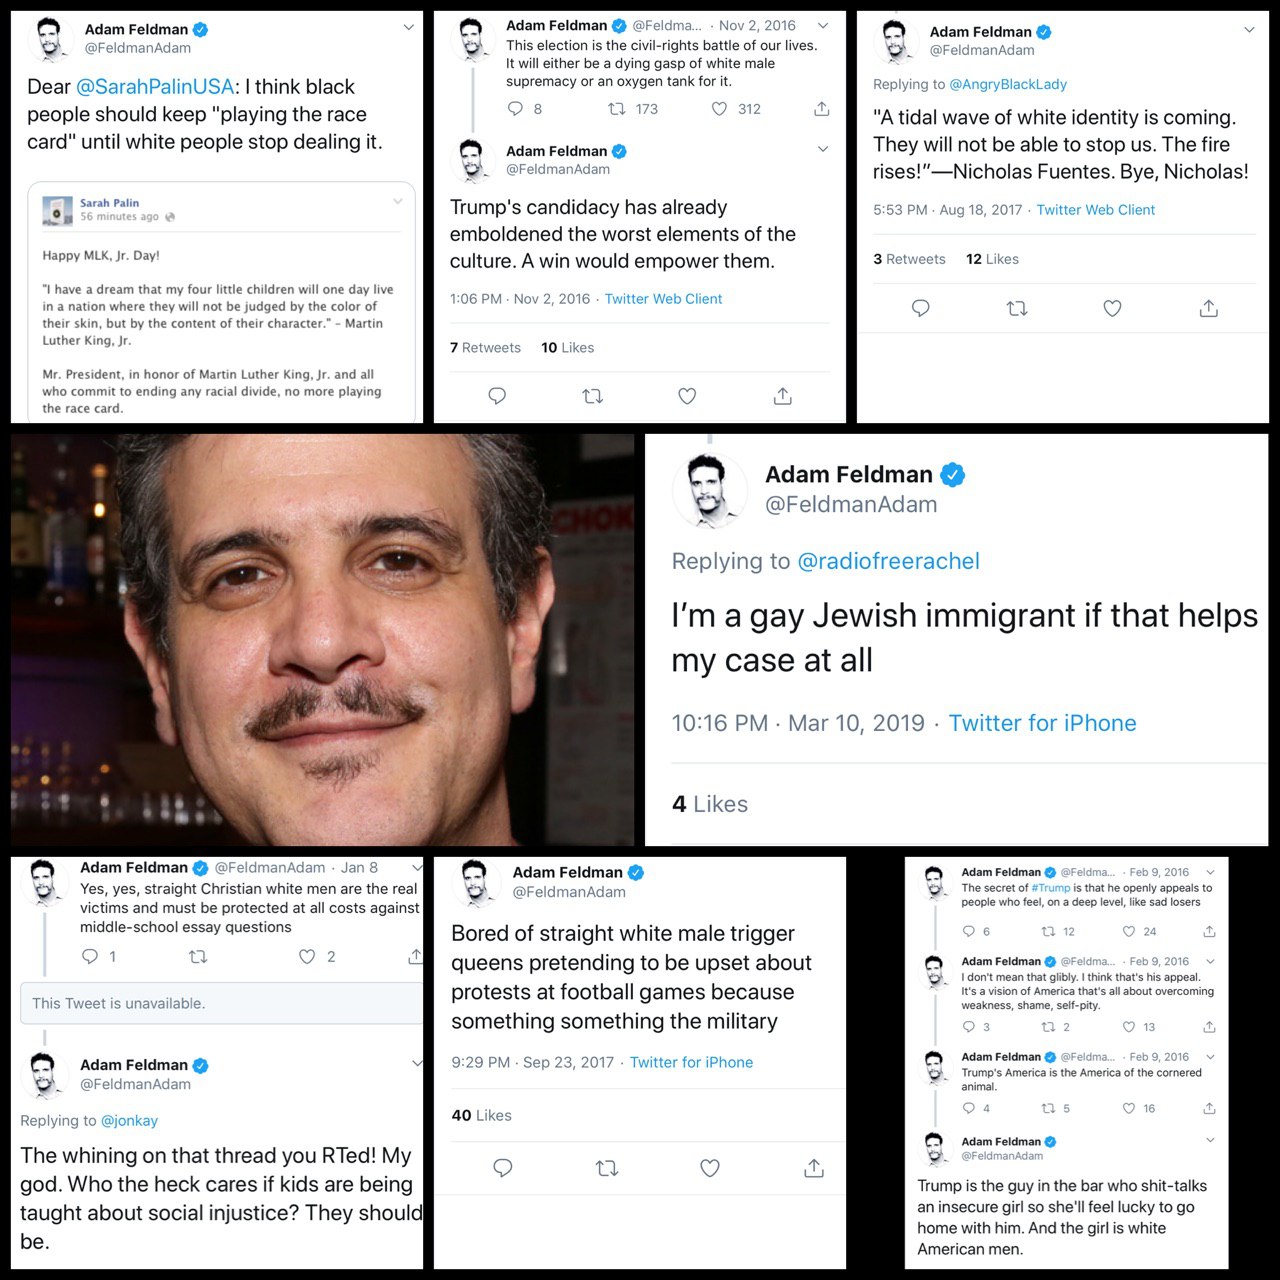The height and width of the screenshot is (1280, 1280).
Task: Retweet the 'cornered animal' Feb 9 tweet
Action: (x=1048, y=1108)
